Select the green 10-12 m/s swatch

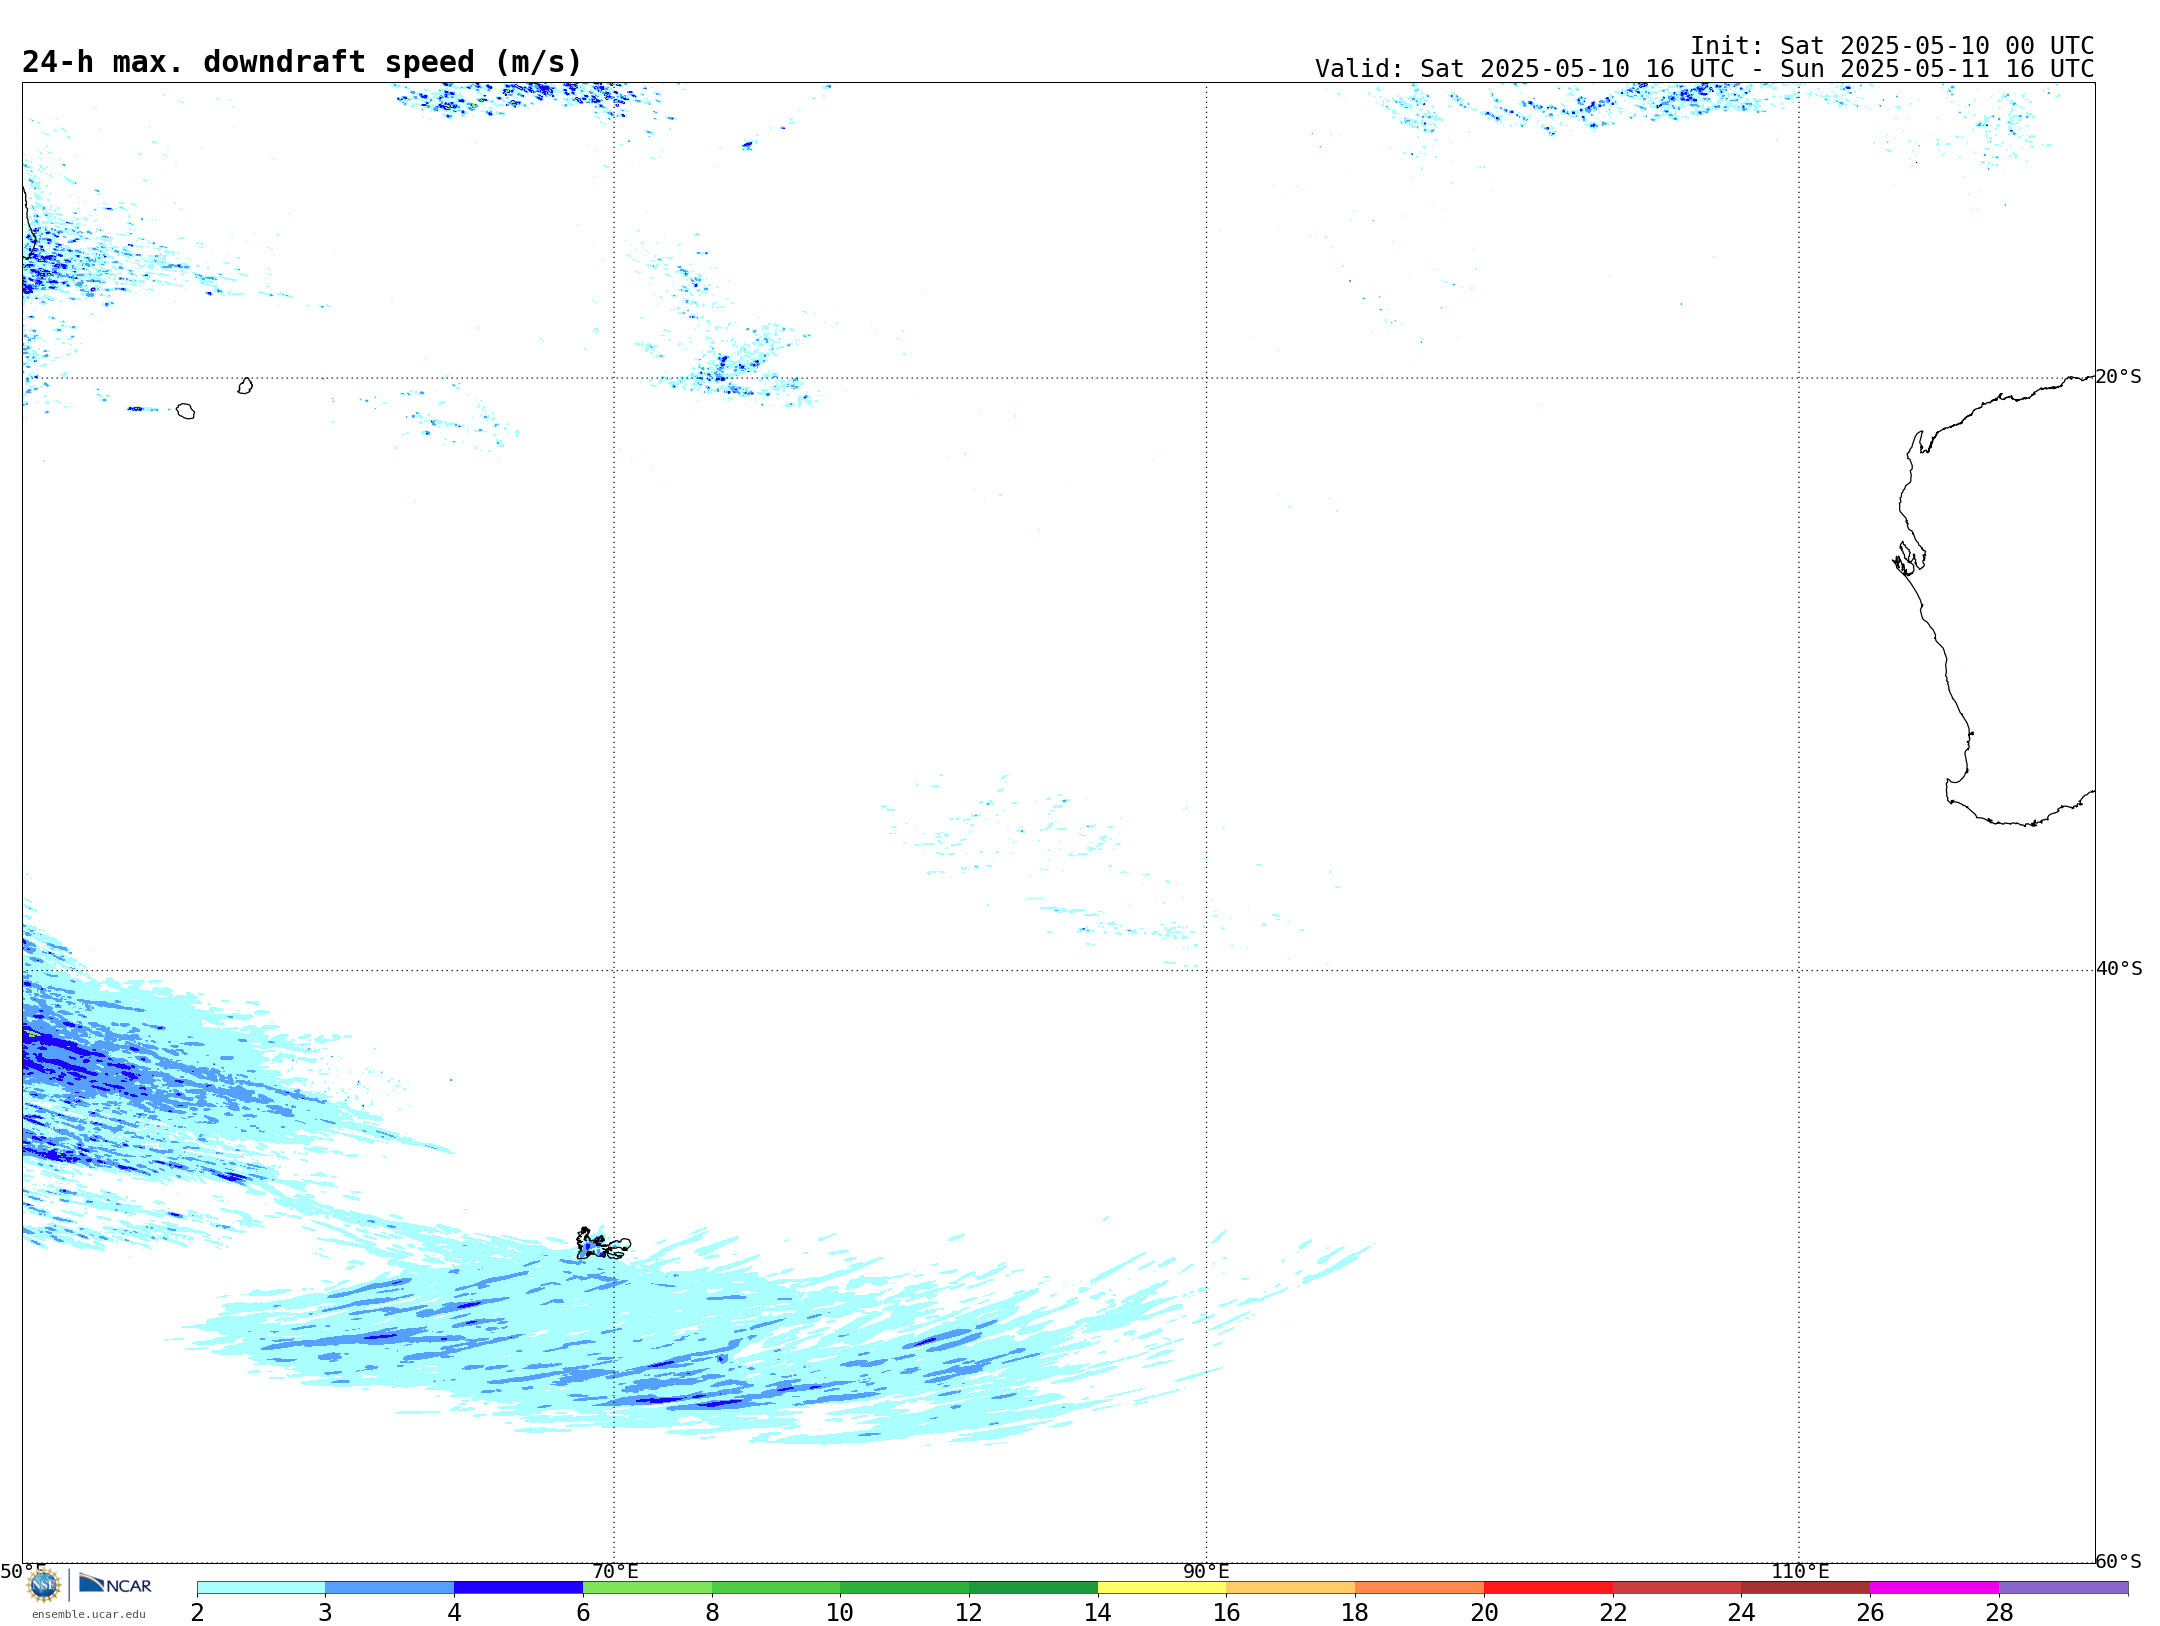pyautogui.click(x=904, y=1588)
